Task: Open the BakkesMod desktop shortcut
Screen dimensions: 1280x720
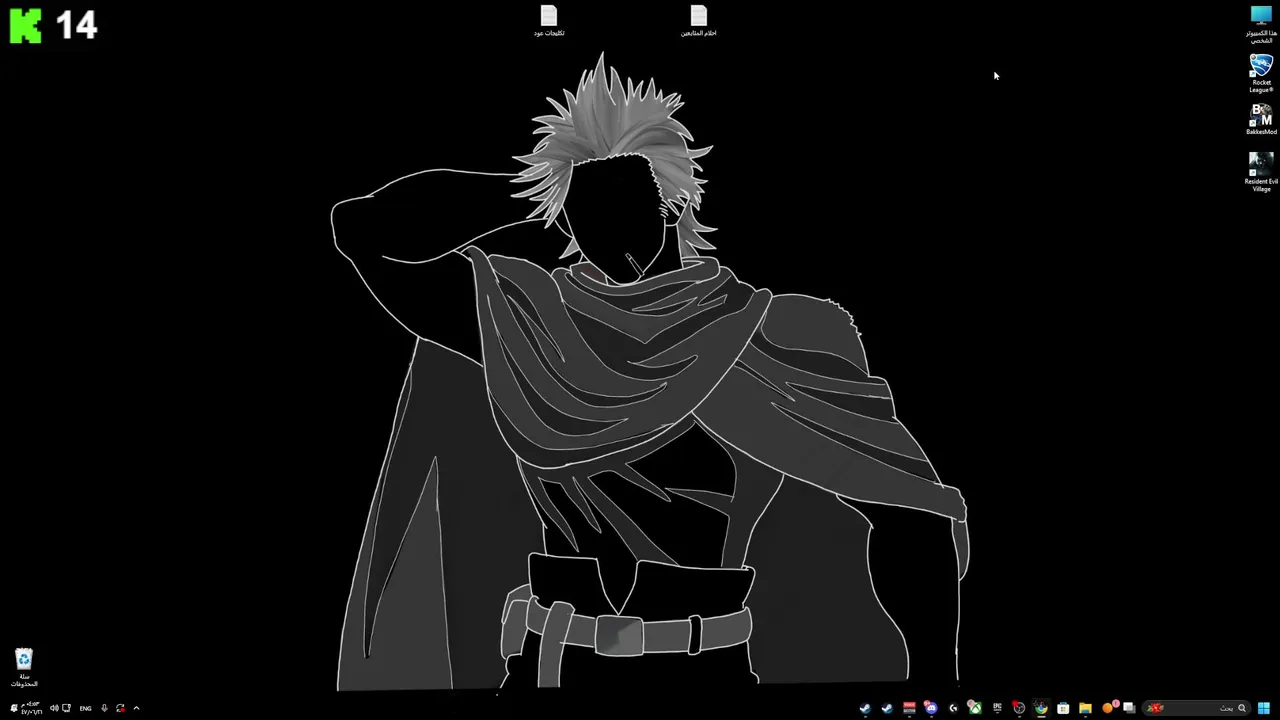Action: 1261,119
